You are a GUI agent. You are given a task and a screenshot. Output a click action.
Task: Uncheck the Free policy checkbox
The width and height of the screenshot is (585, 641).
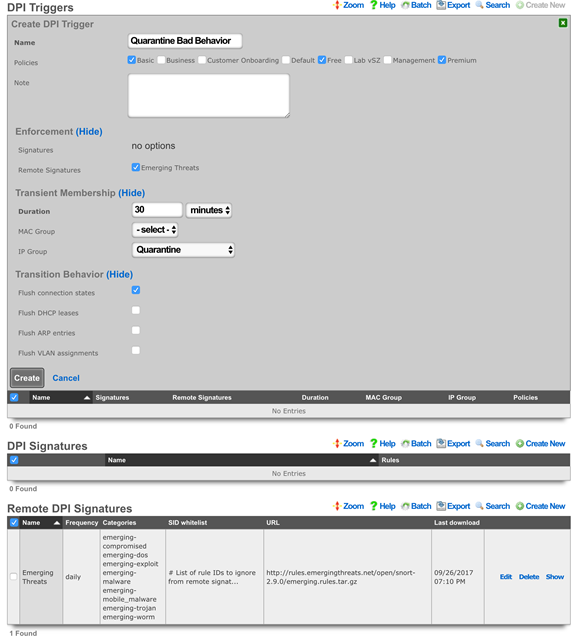[322, 60]
